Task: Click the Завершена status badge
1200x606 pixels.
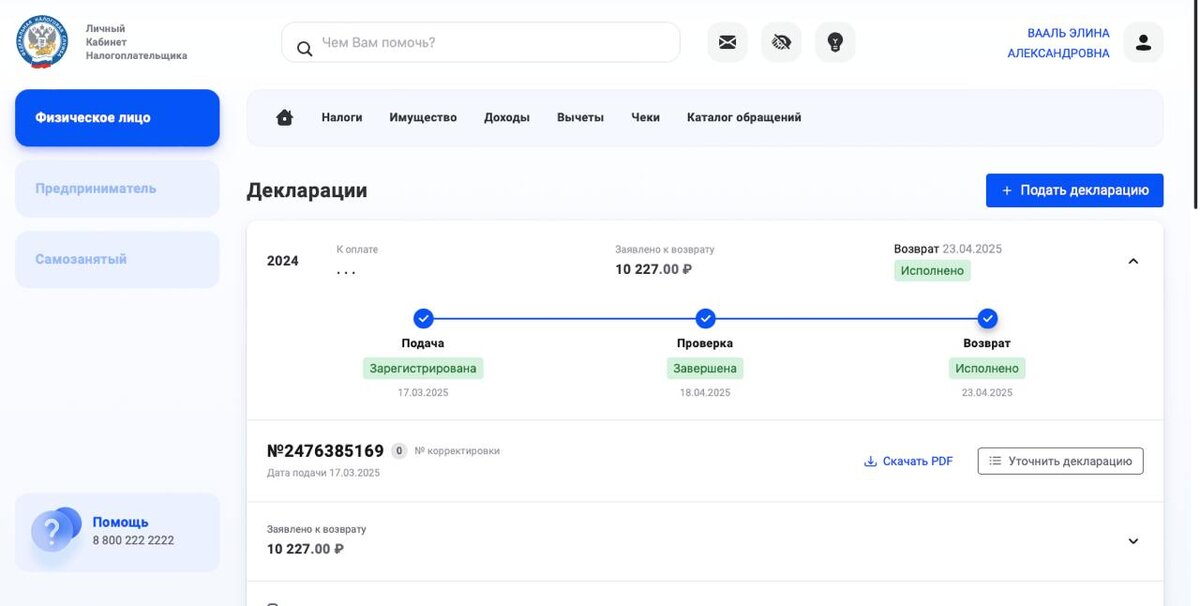Action: [705, 368]
